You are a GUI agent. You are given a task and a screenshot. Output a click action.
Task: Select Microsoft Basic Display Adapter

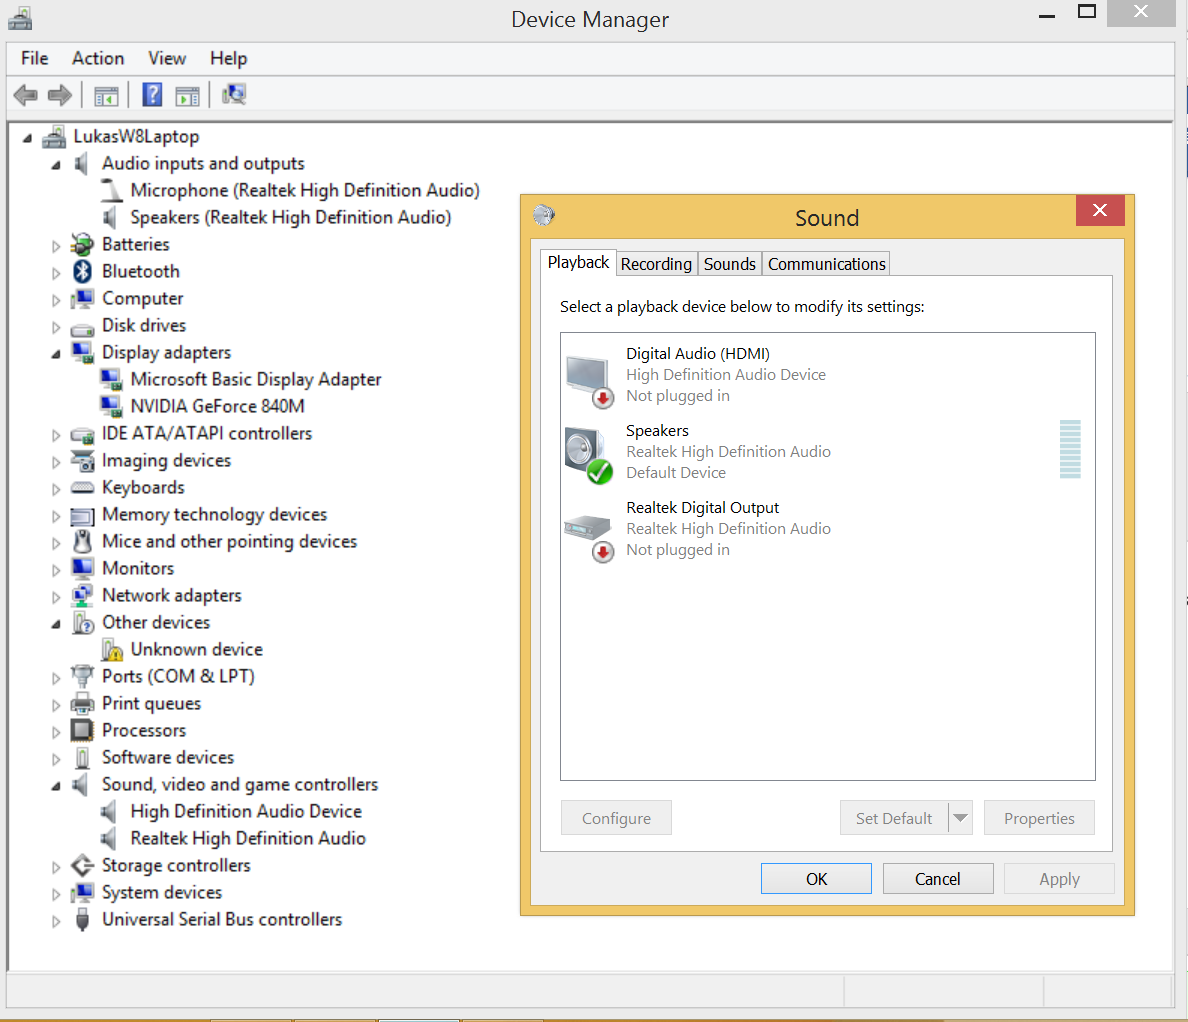point(255,379)
